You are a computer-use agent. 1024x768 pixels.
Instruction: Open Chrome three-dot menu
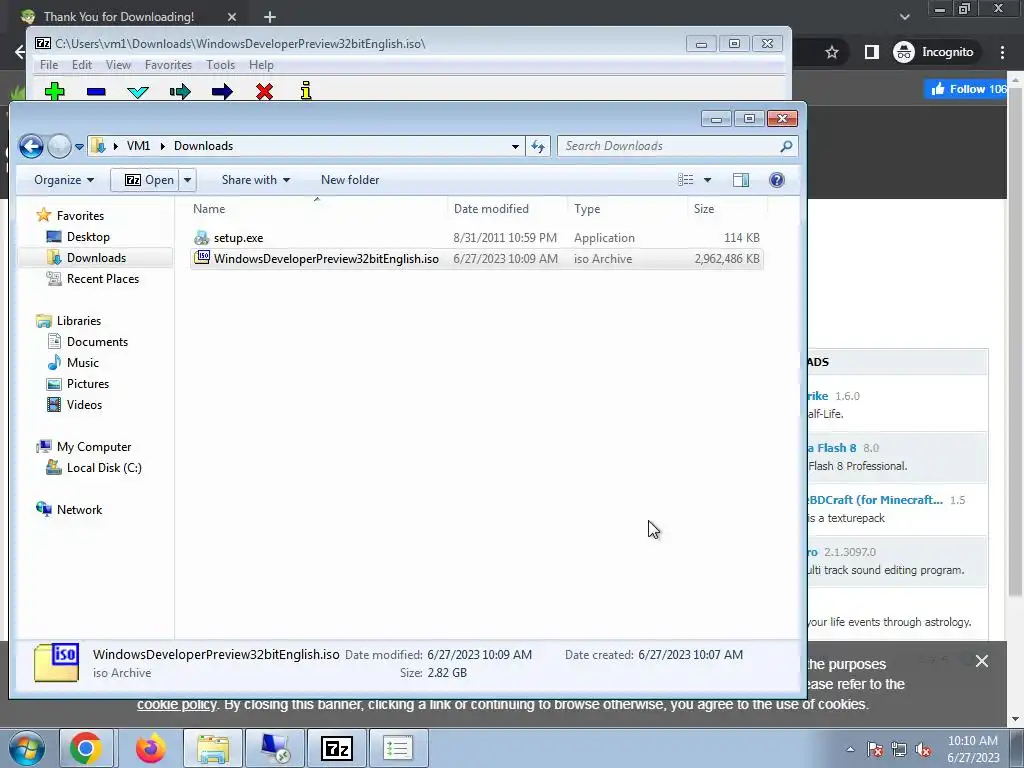[x=1002, y=52]
